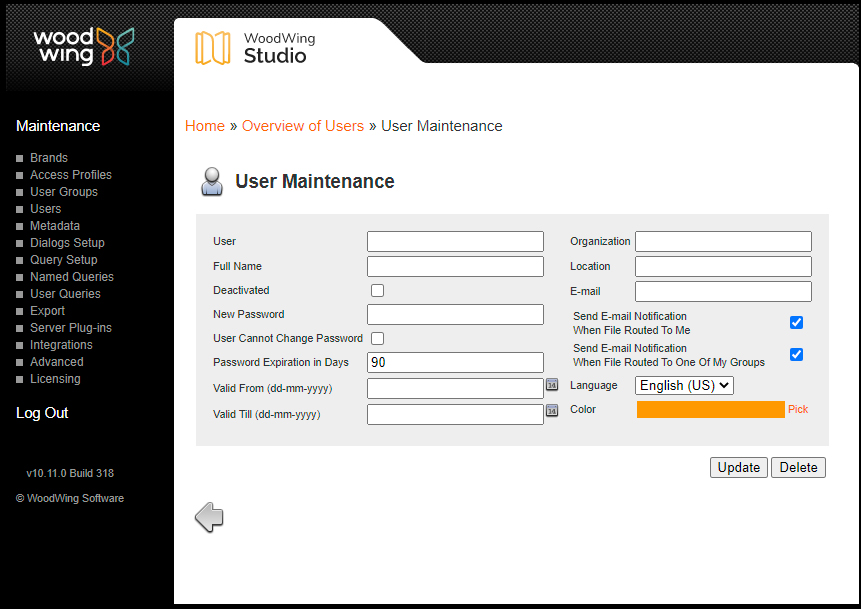The height and width of the screenshot is (609, 861).
Task: Open User Queries
Action: (x=65, y=294)
